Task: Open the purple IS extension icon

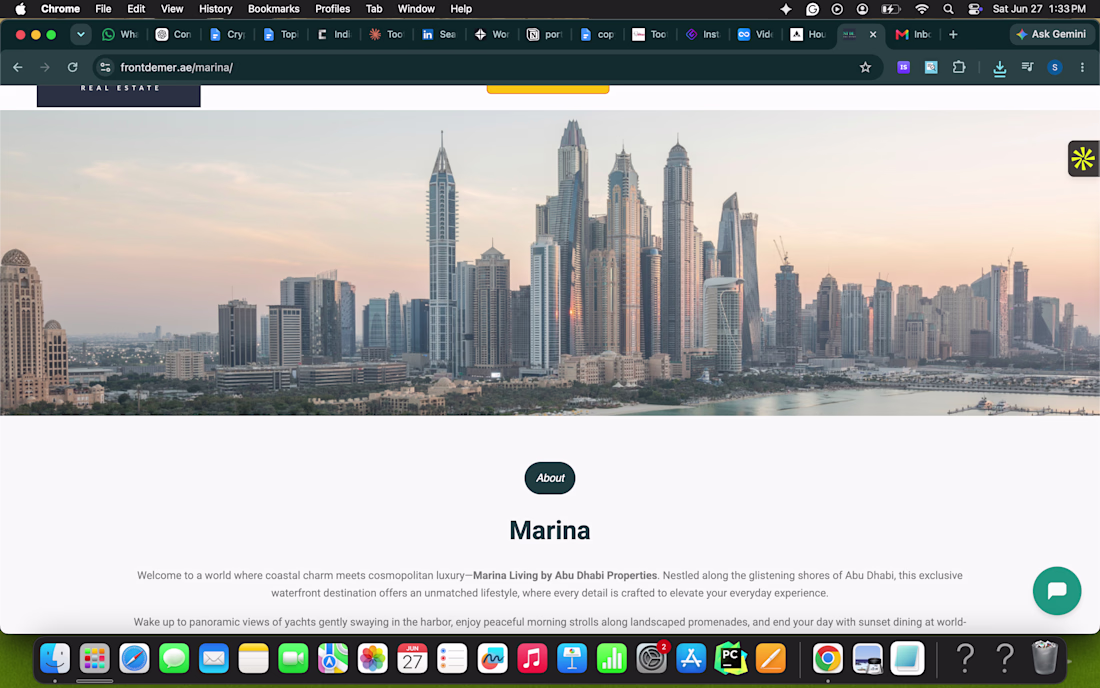Action: pyautogui.click(x=904, y=67)
